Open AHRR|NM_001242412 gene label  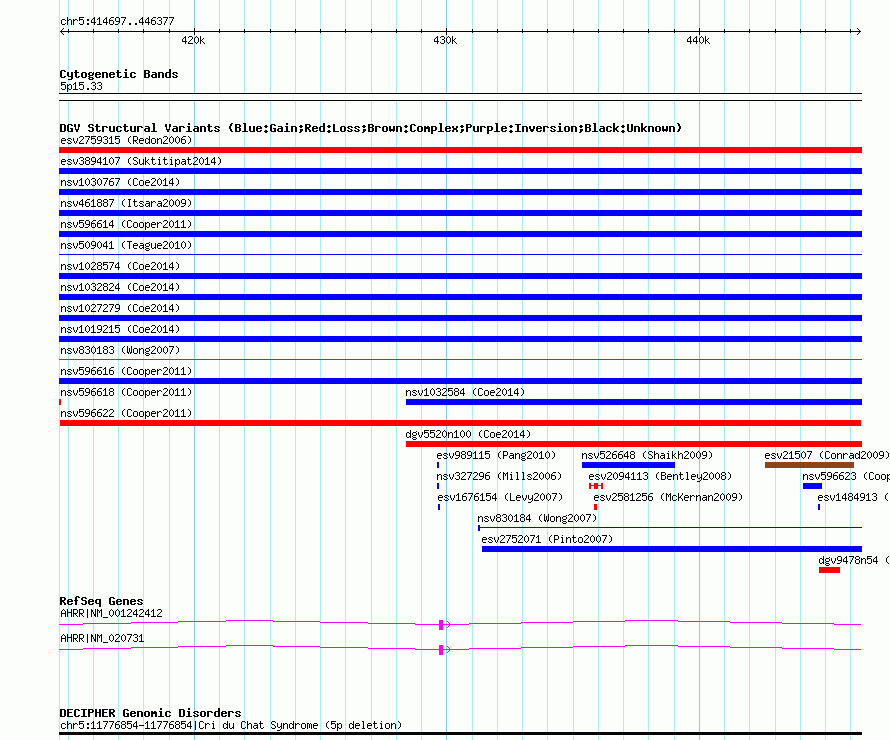tap(111, 613)
